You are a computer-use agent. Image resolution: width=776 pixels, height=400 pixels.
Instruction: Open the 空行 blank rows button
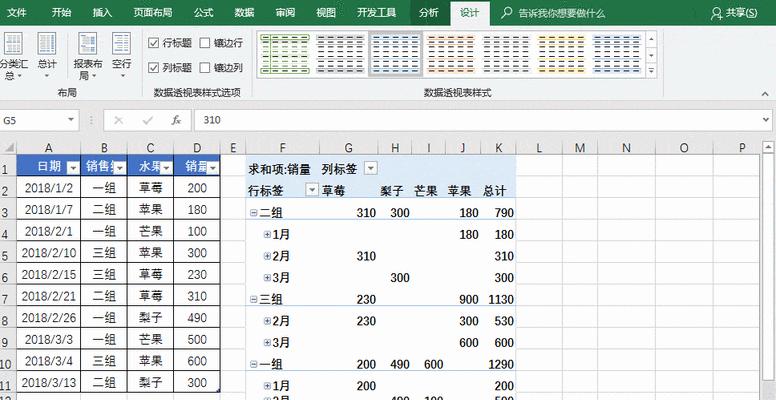coord(121,56)
